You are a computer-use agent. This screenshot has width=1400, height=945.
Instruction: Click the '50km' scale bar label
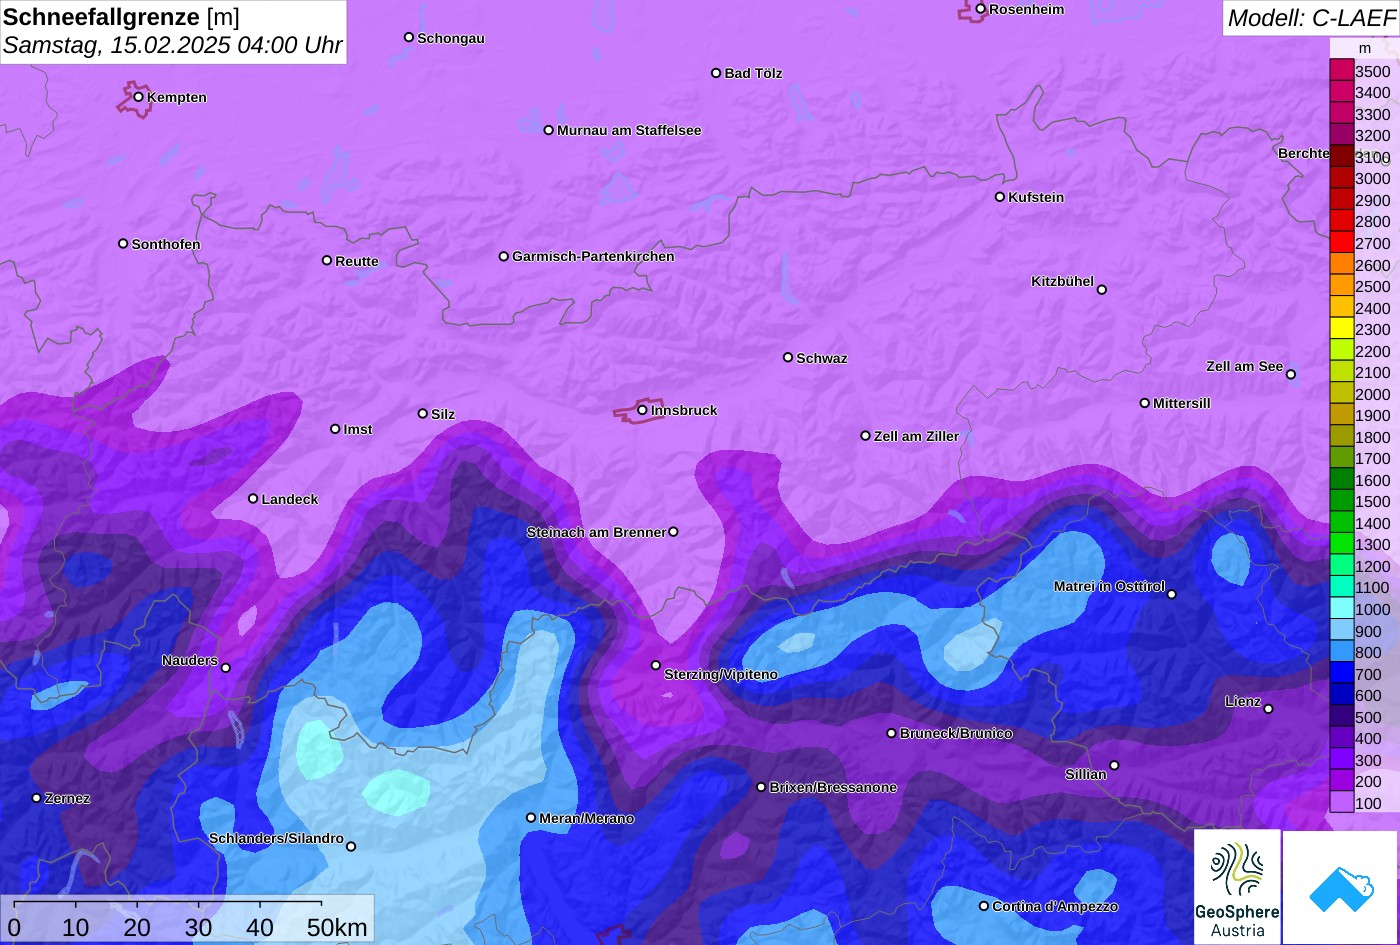(337, 927)
